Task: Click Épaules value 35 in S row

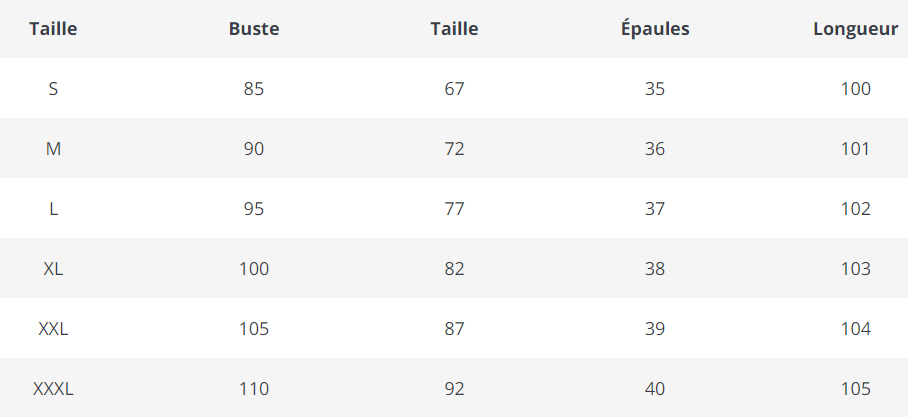Action: 655,89
